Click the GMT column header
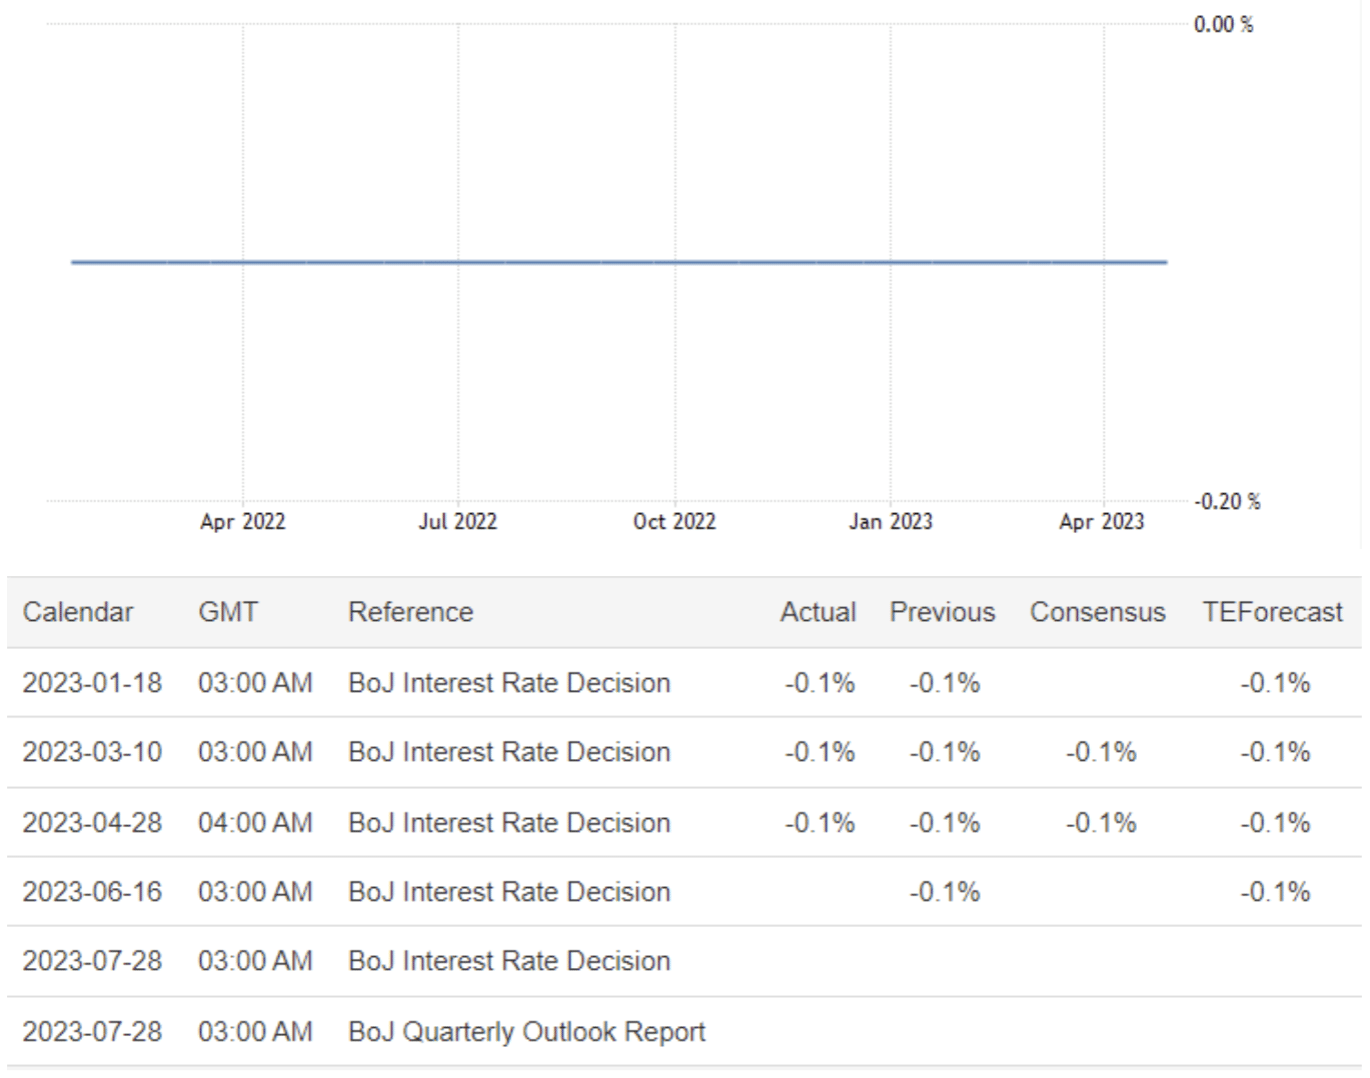 (228, 612)
